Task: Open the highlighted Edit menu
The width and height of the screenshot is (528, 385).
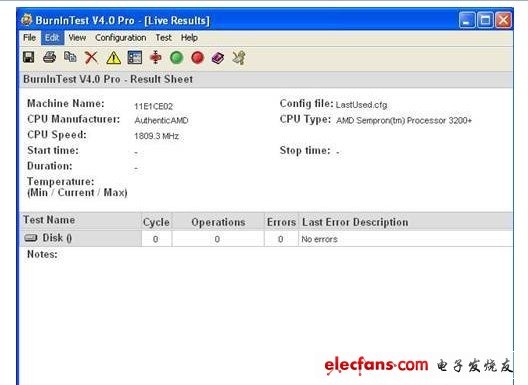Action: pyautogui.click(x=52, y=37)
